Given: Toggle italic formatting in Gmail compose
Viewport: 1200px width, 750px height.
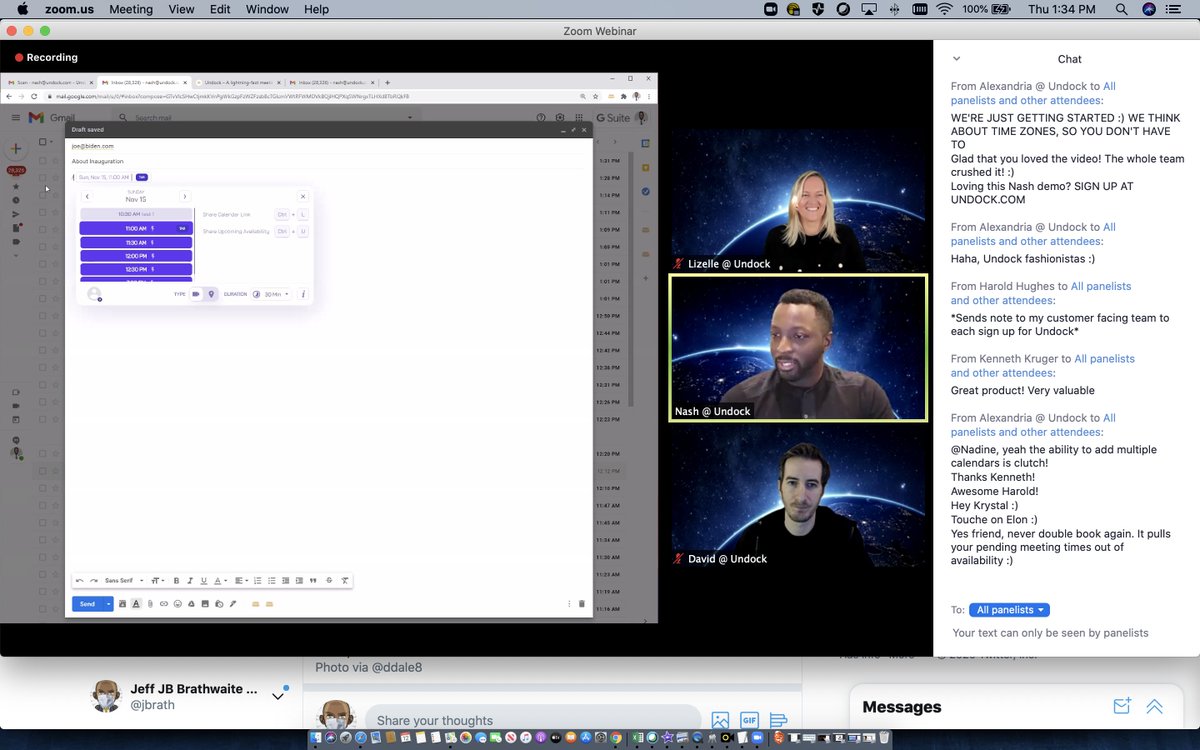Looking at the screenshot, I should click(x=190, y=581).
